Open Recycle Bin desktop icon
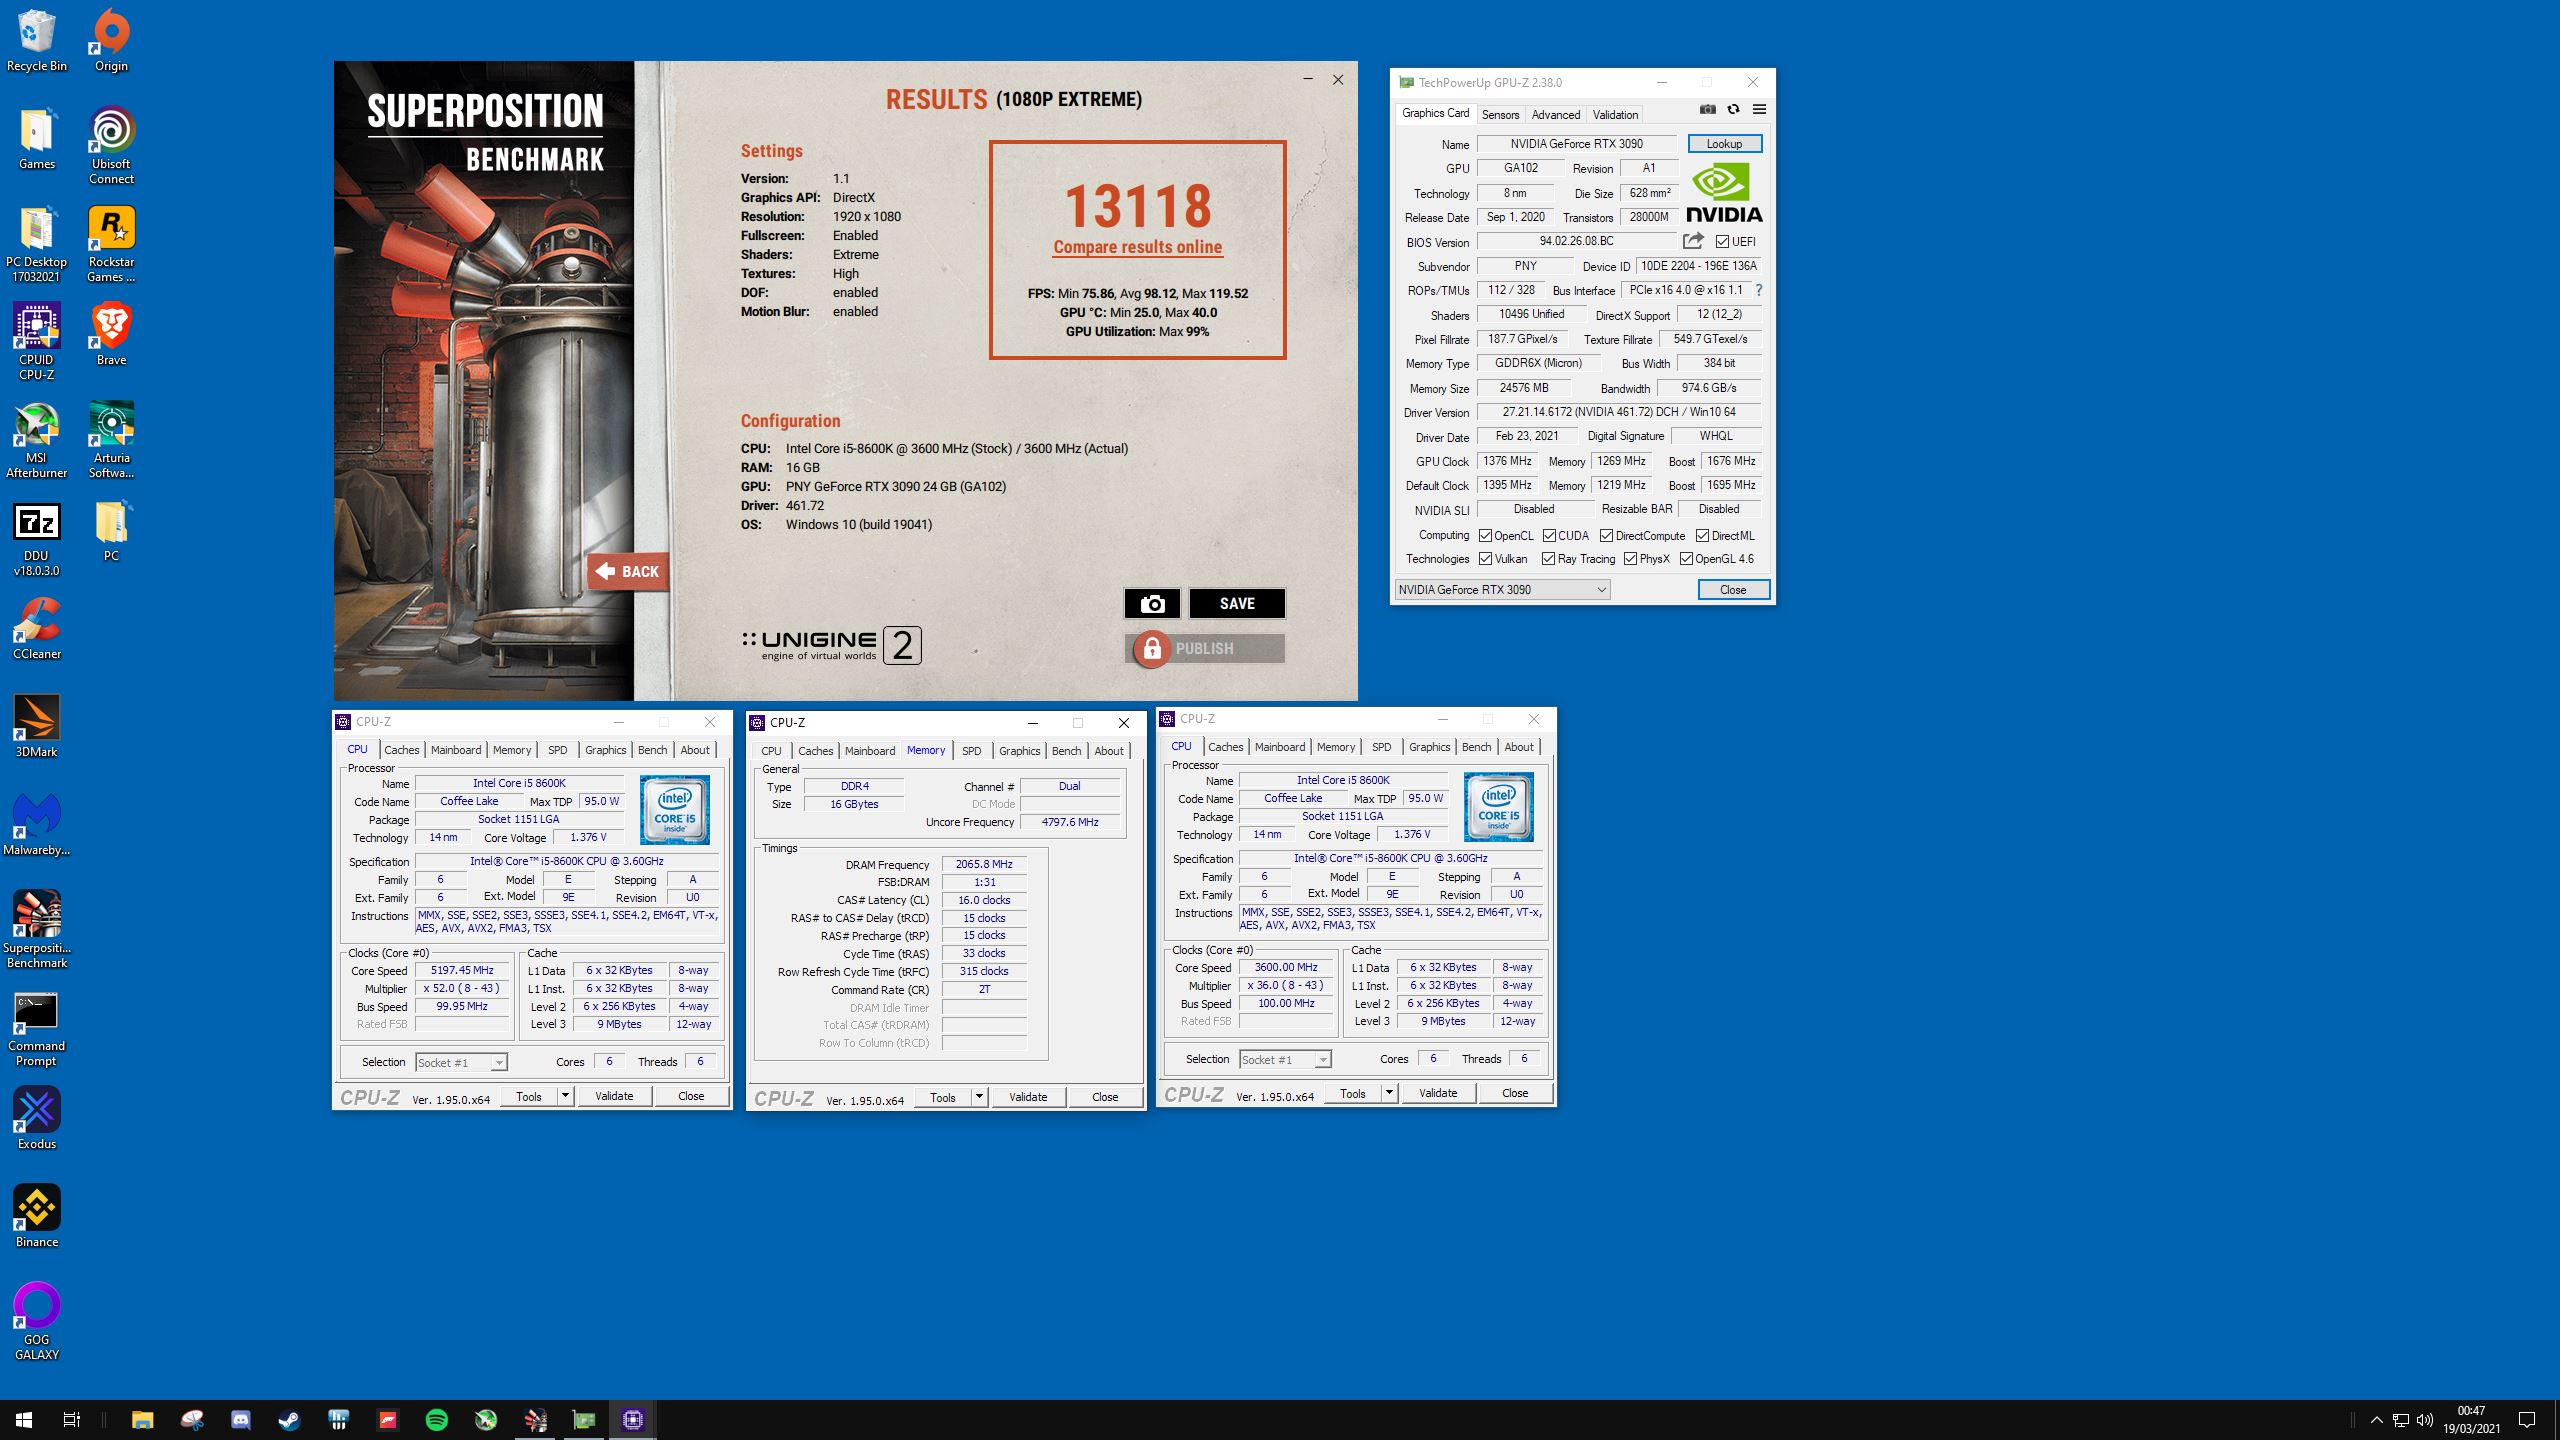Screen dimensions: 2560x1440 pyautogui.click(x=37, y=41)
